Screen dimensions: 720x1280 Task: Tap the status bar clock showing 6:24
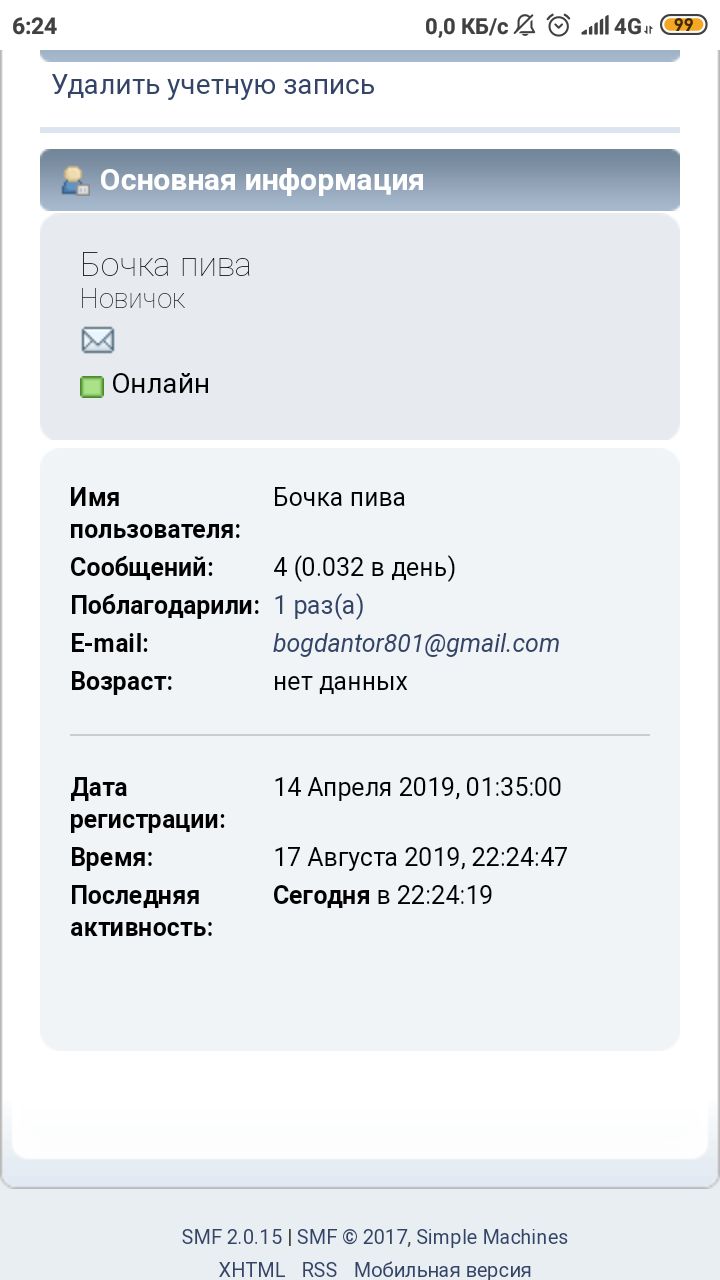(x=35, y=26)
